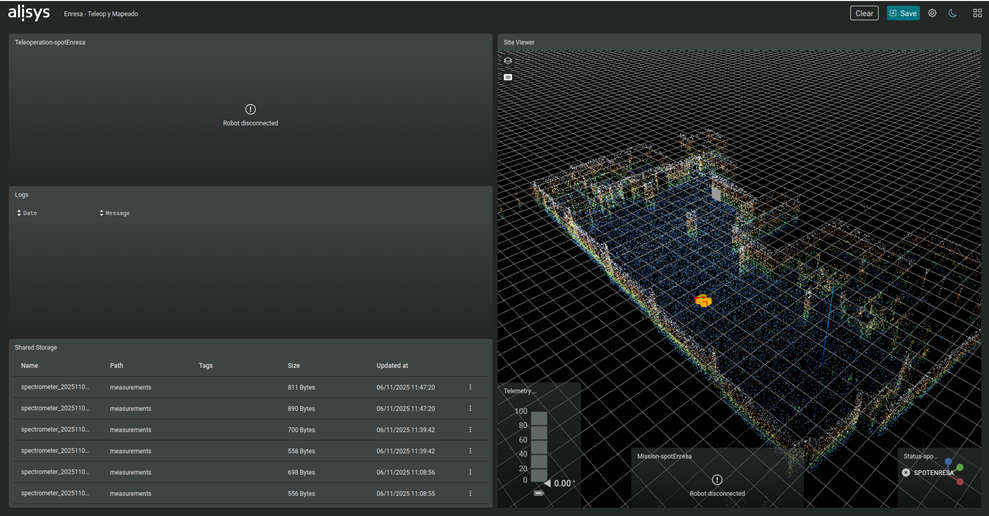Click the Updated at column header
This screenshot has height=516, width=989.
coord(392,366)
